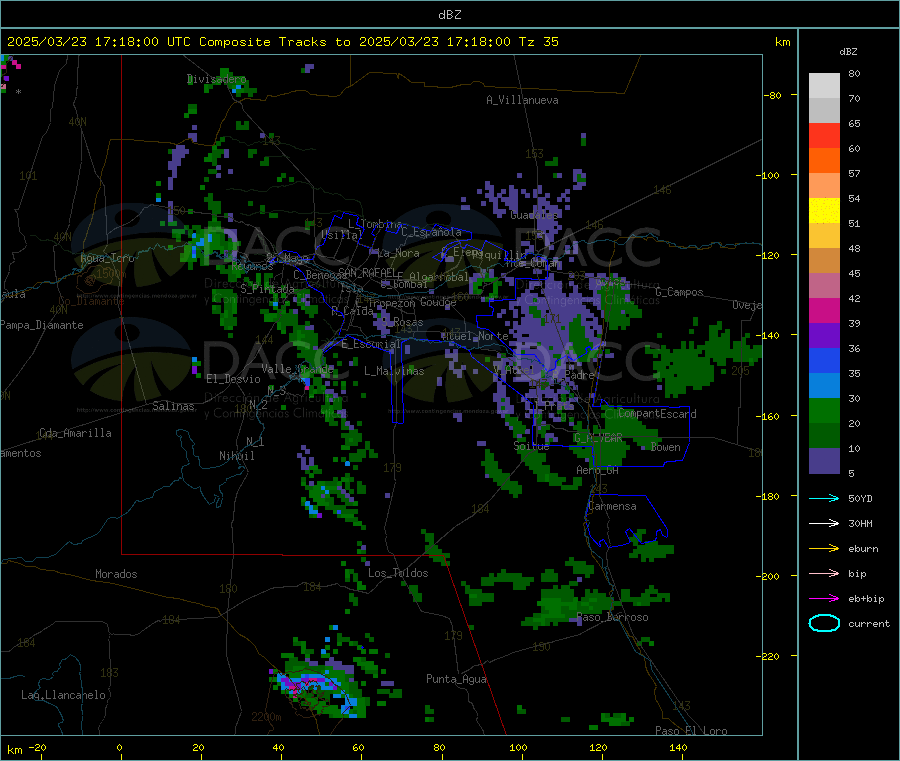Select the 51-54 dBZ yellow color swatch

tap(824, 211)
